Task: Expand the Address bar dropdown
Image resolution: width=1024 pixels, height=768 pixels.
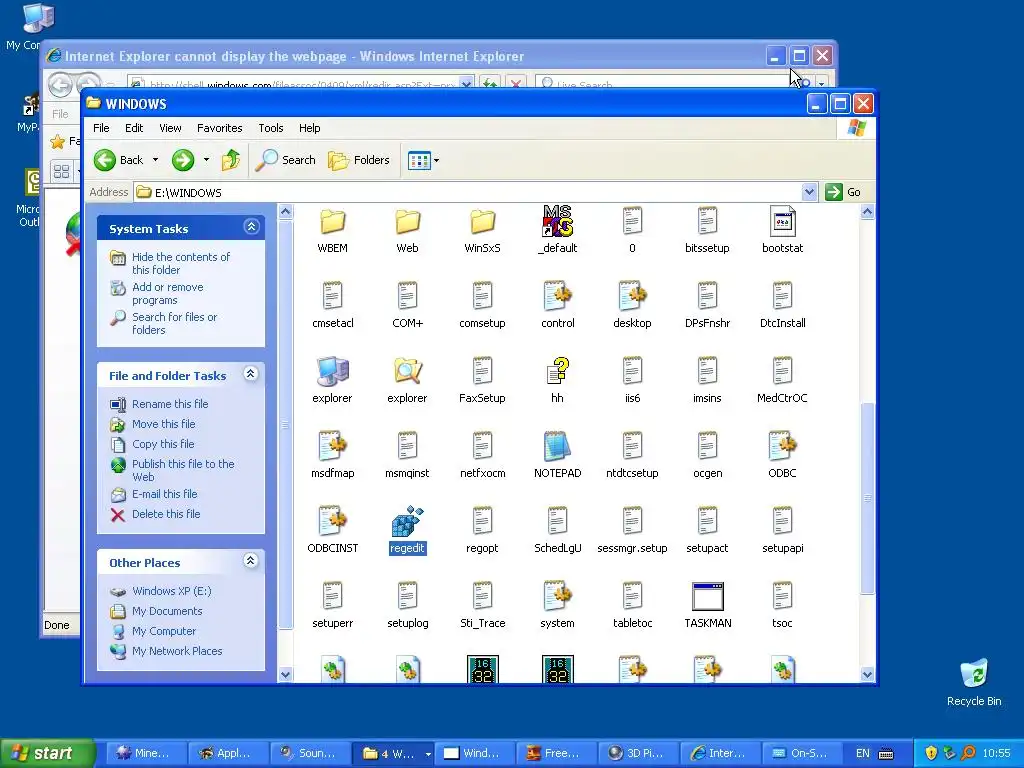Action: coord(809,192)
